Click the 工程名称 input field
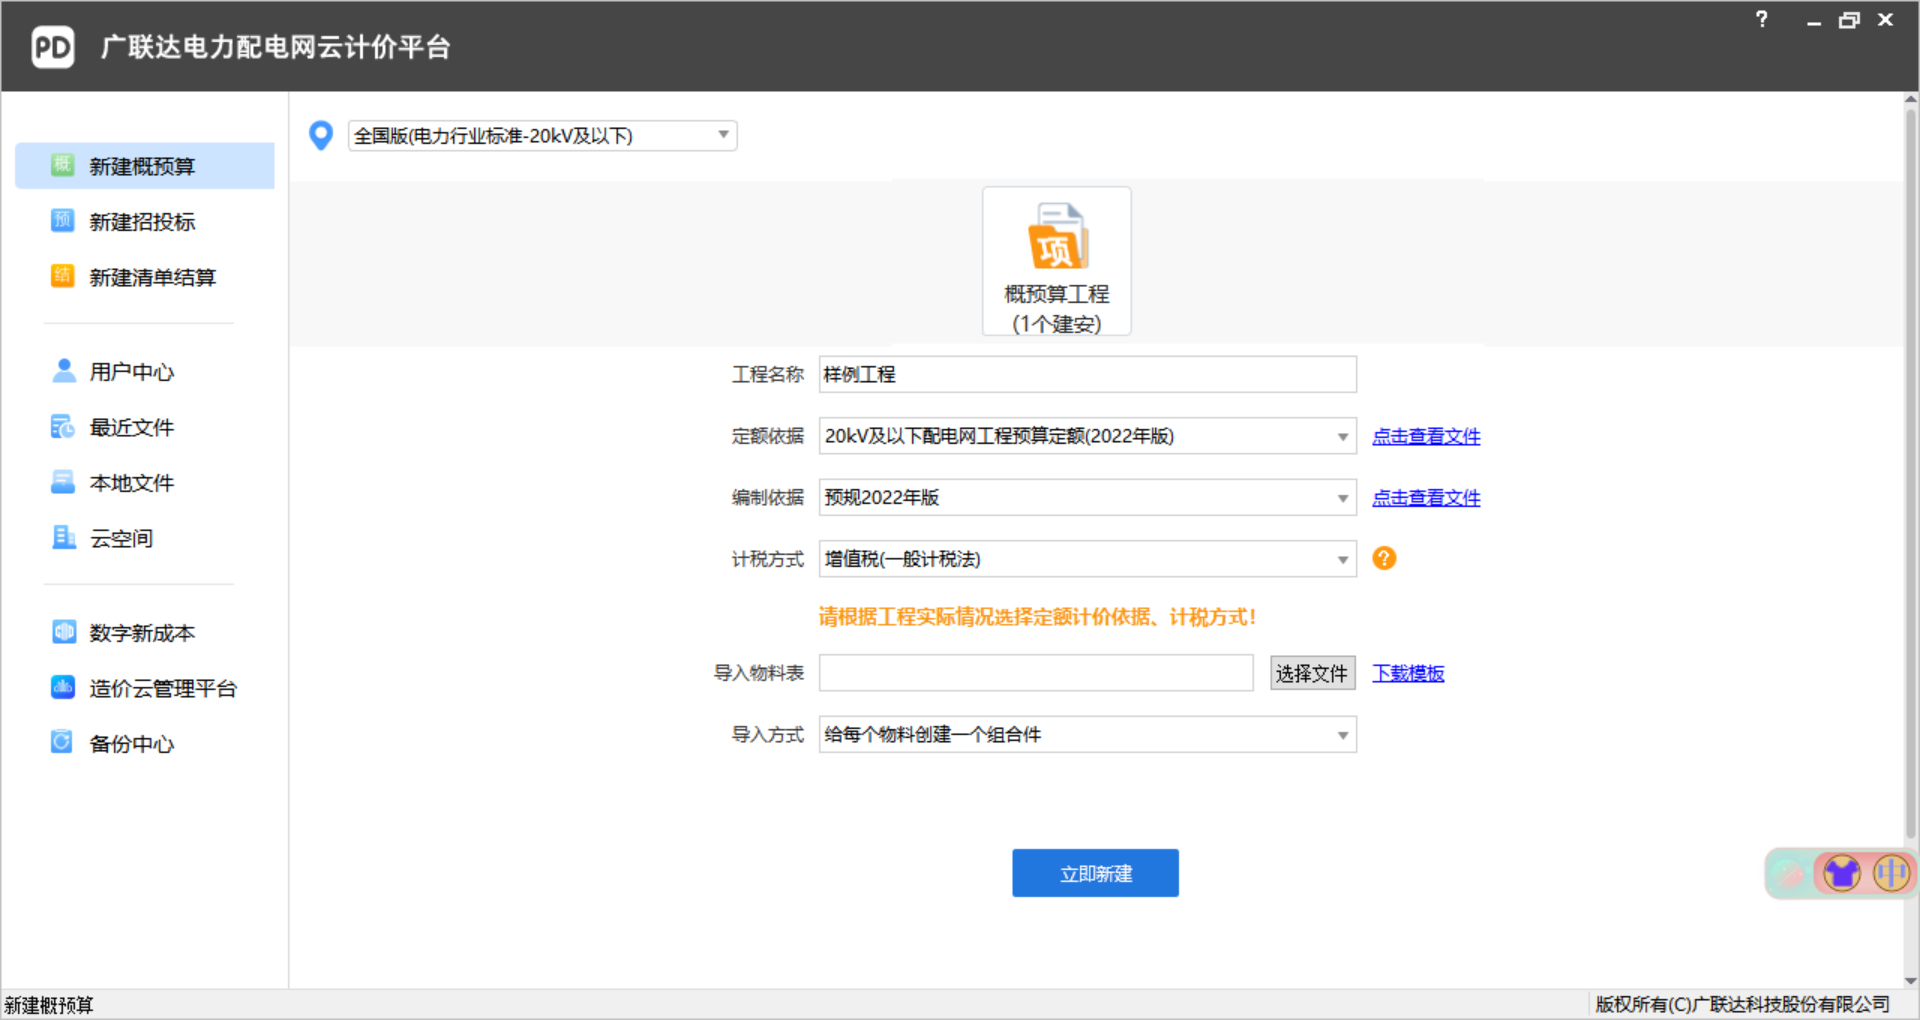1920x1020 pixels. [1087, 375]
